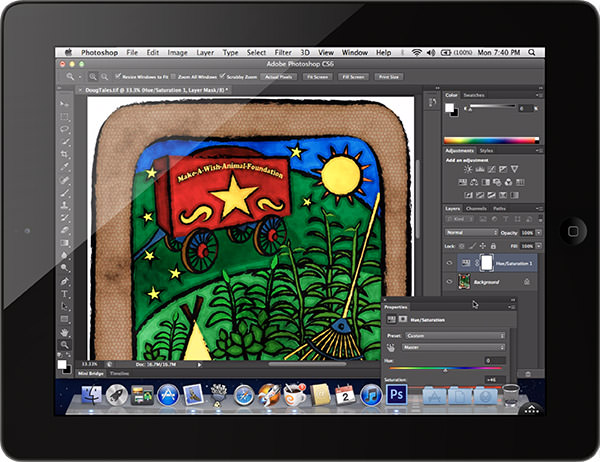The width and height of the screenshot is (600, 462).
Task: Select the Path Selection tool
Action: [64, 307]
